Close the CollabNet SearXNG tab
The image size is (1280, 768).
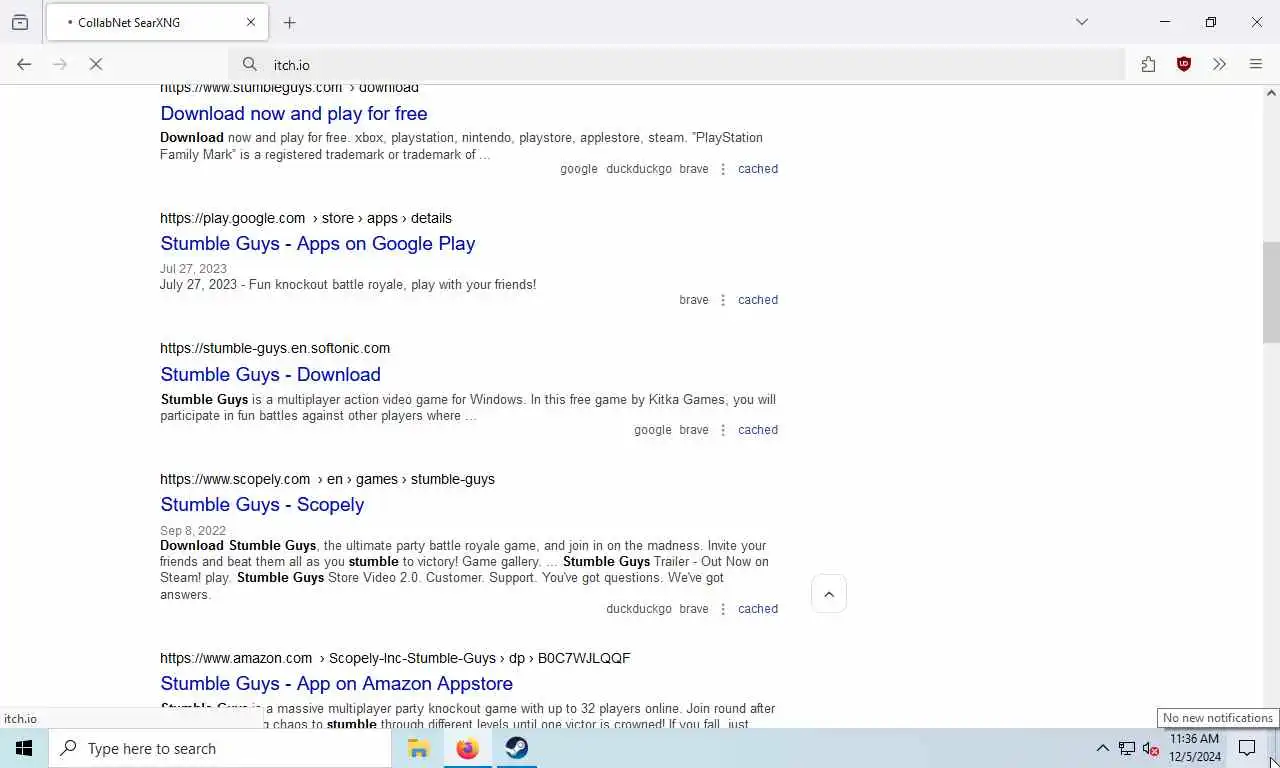251,22
